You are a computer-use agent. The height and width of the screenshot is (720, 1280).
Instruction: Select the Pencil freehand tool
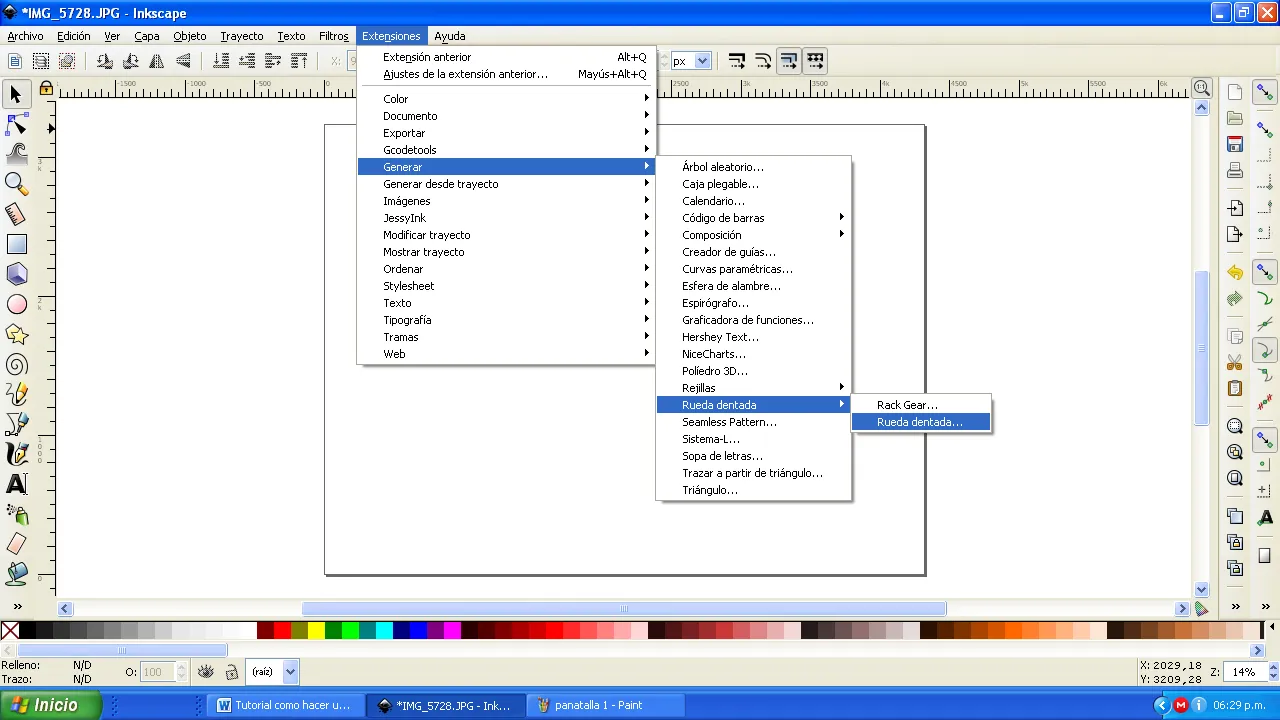click(16, 394)
